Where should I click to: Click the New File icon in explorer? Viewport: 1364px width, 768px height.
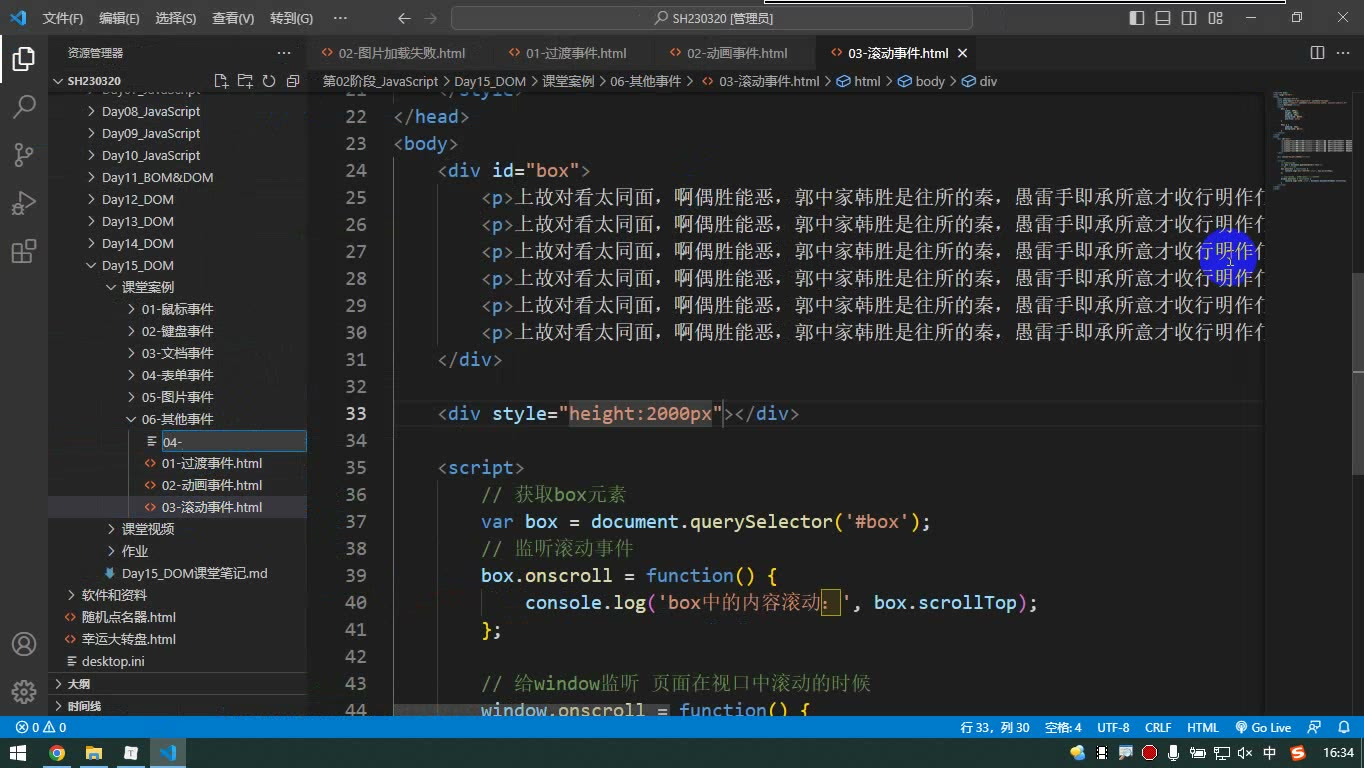click(x=221, y=81)
